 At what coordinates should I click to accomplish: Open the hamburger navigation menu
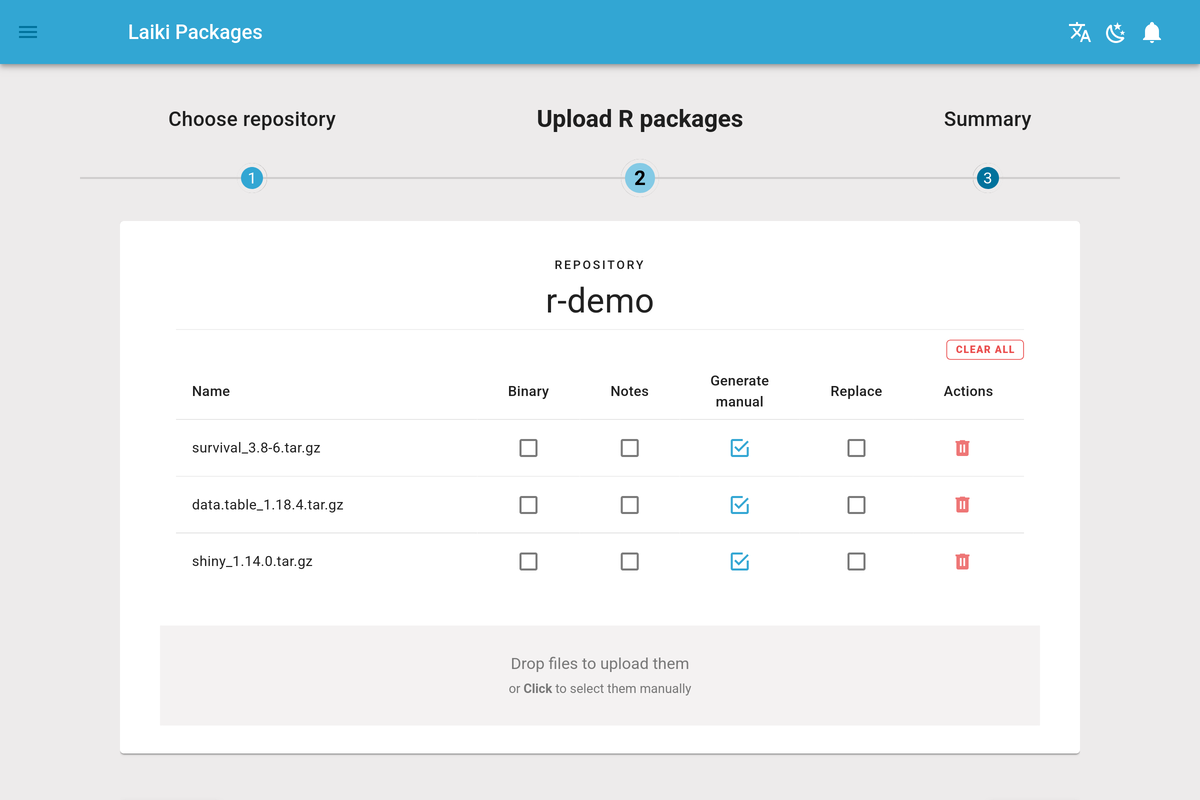(x=28, y=32)
